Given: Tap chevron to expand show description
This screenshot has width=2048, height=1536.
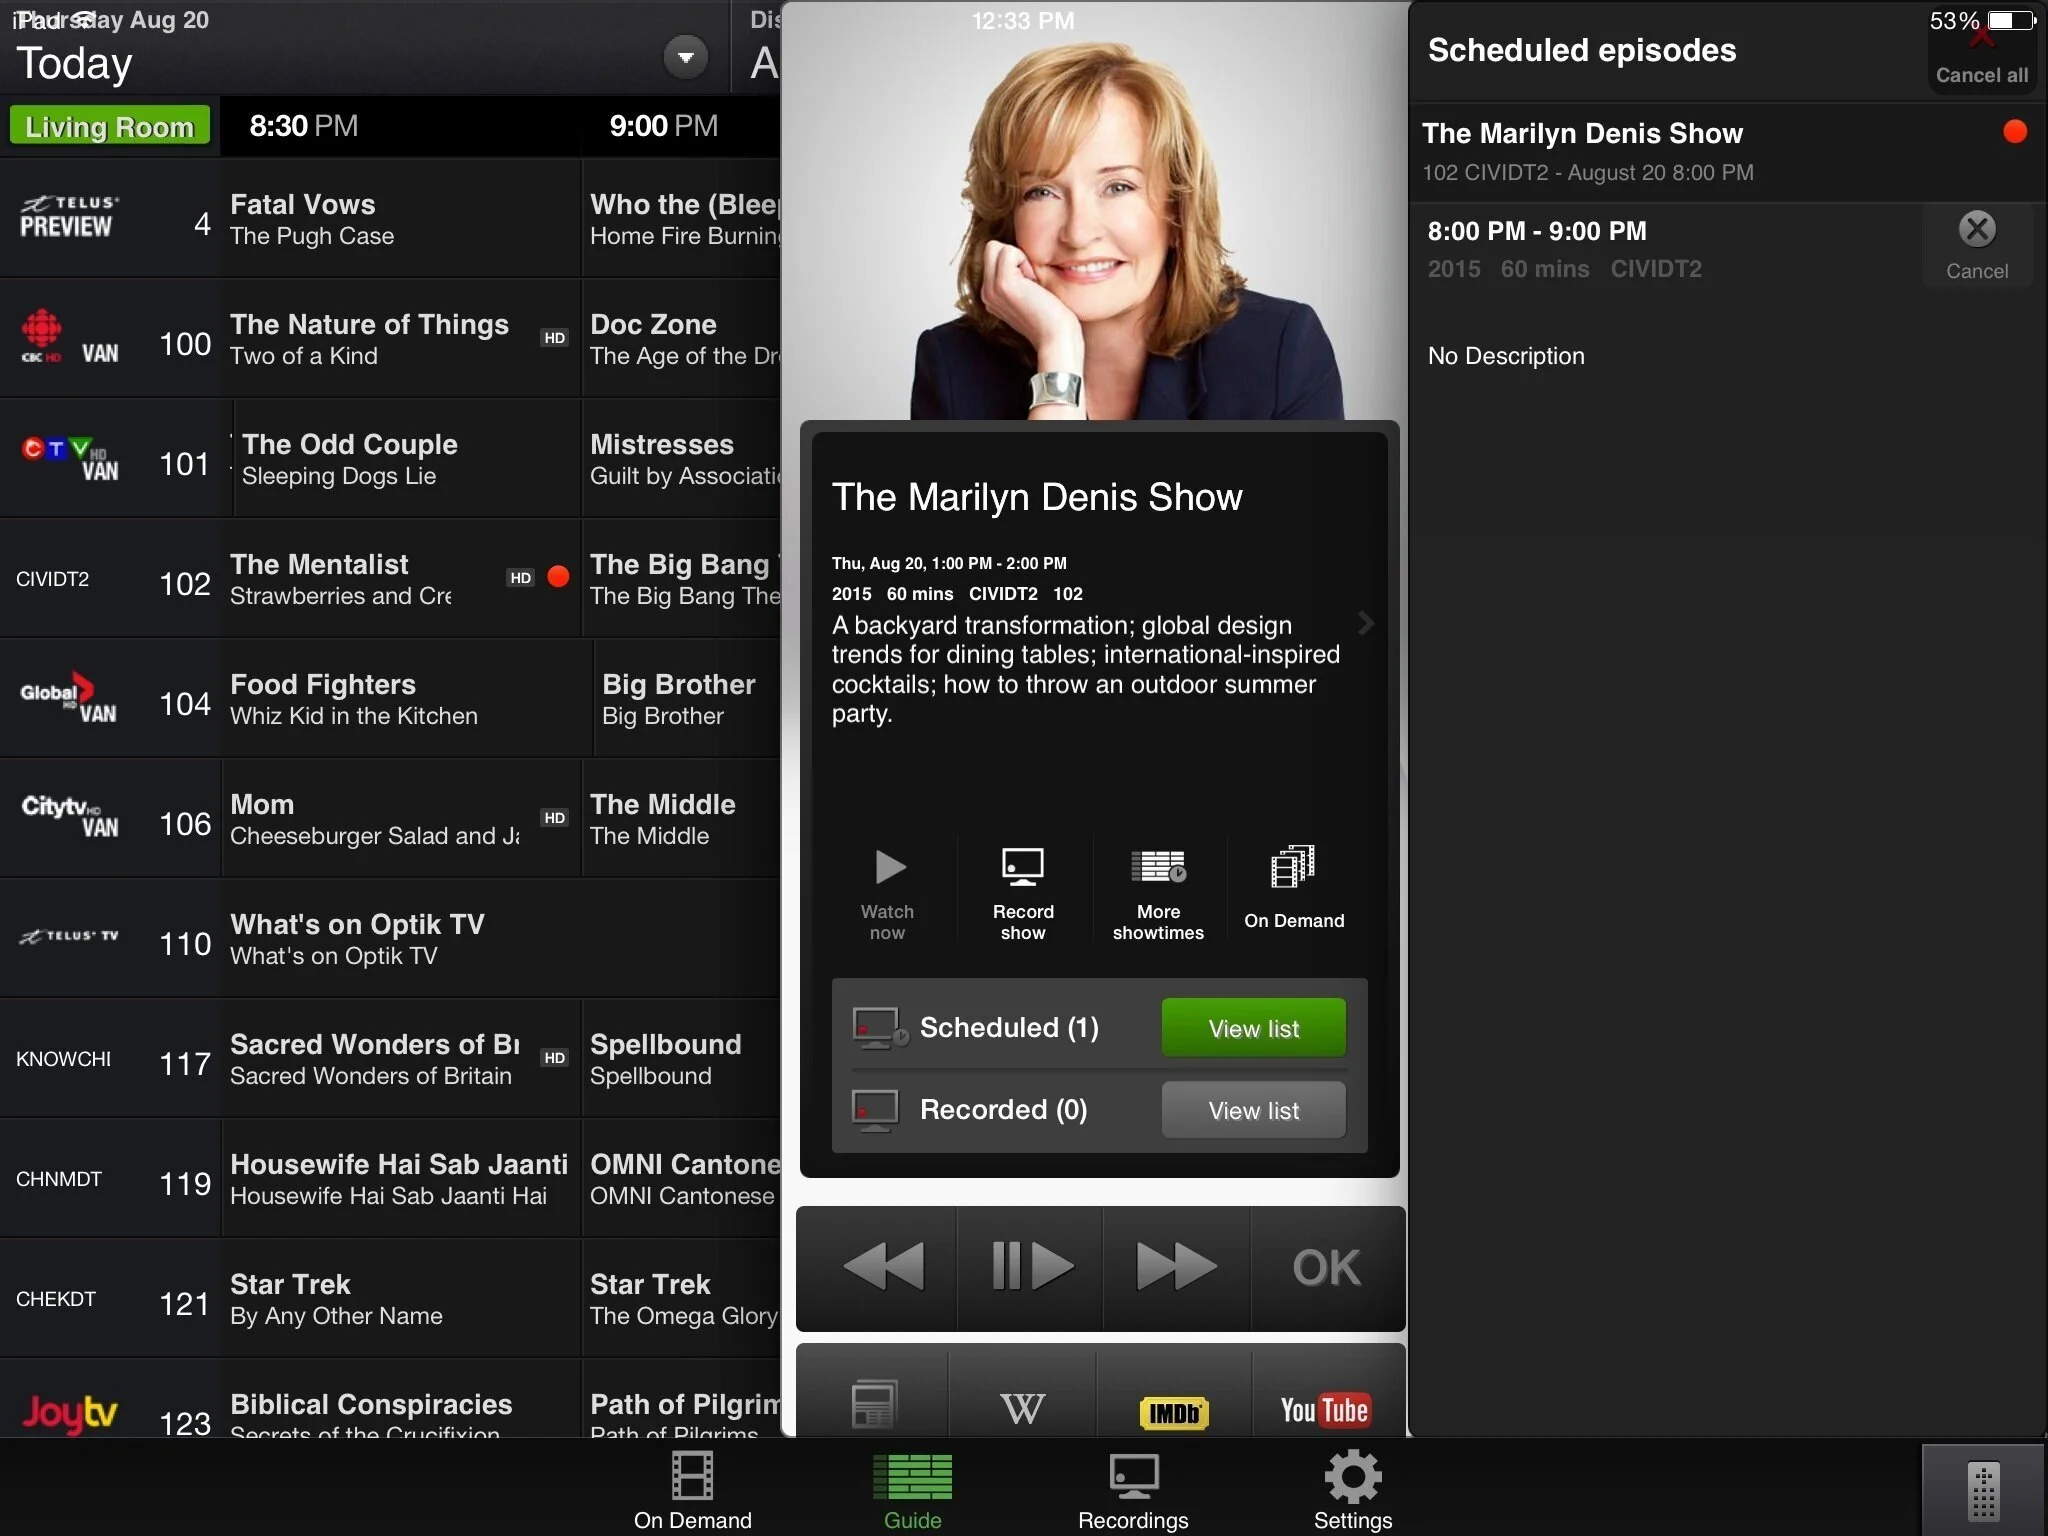Looking at the screenshot, I should click(1366, 623).
